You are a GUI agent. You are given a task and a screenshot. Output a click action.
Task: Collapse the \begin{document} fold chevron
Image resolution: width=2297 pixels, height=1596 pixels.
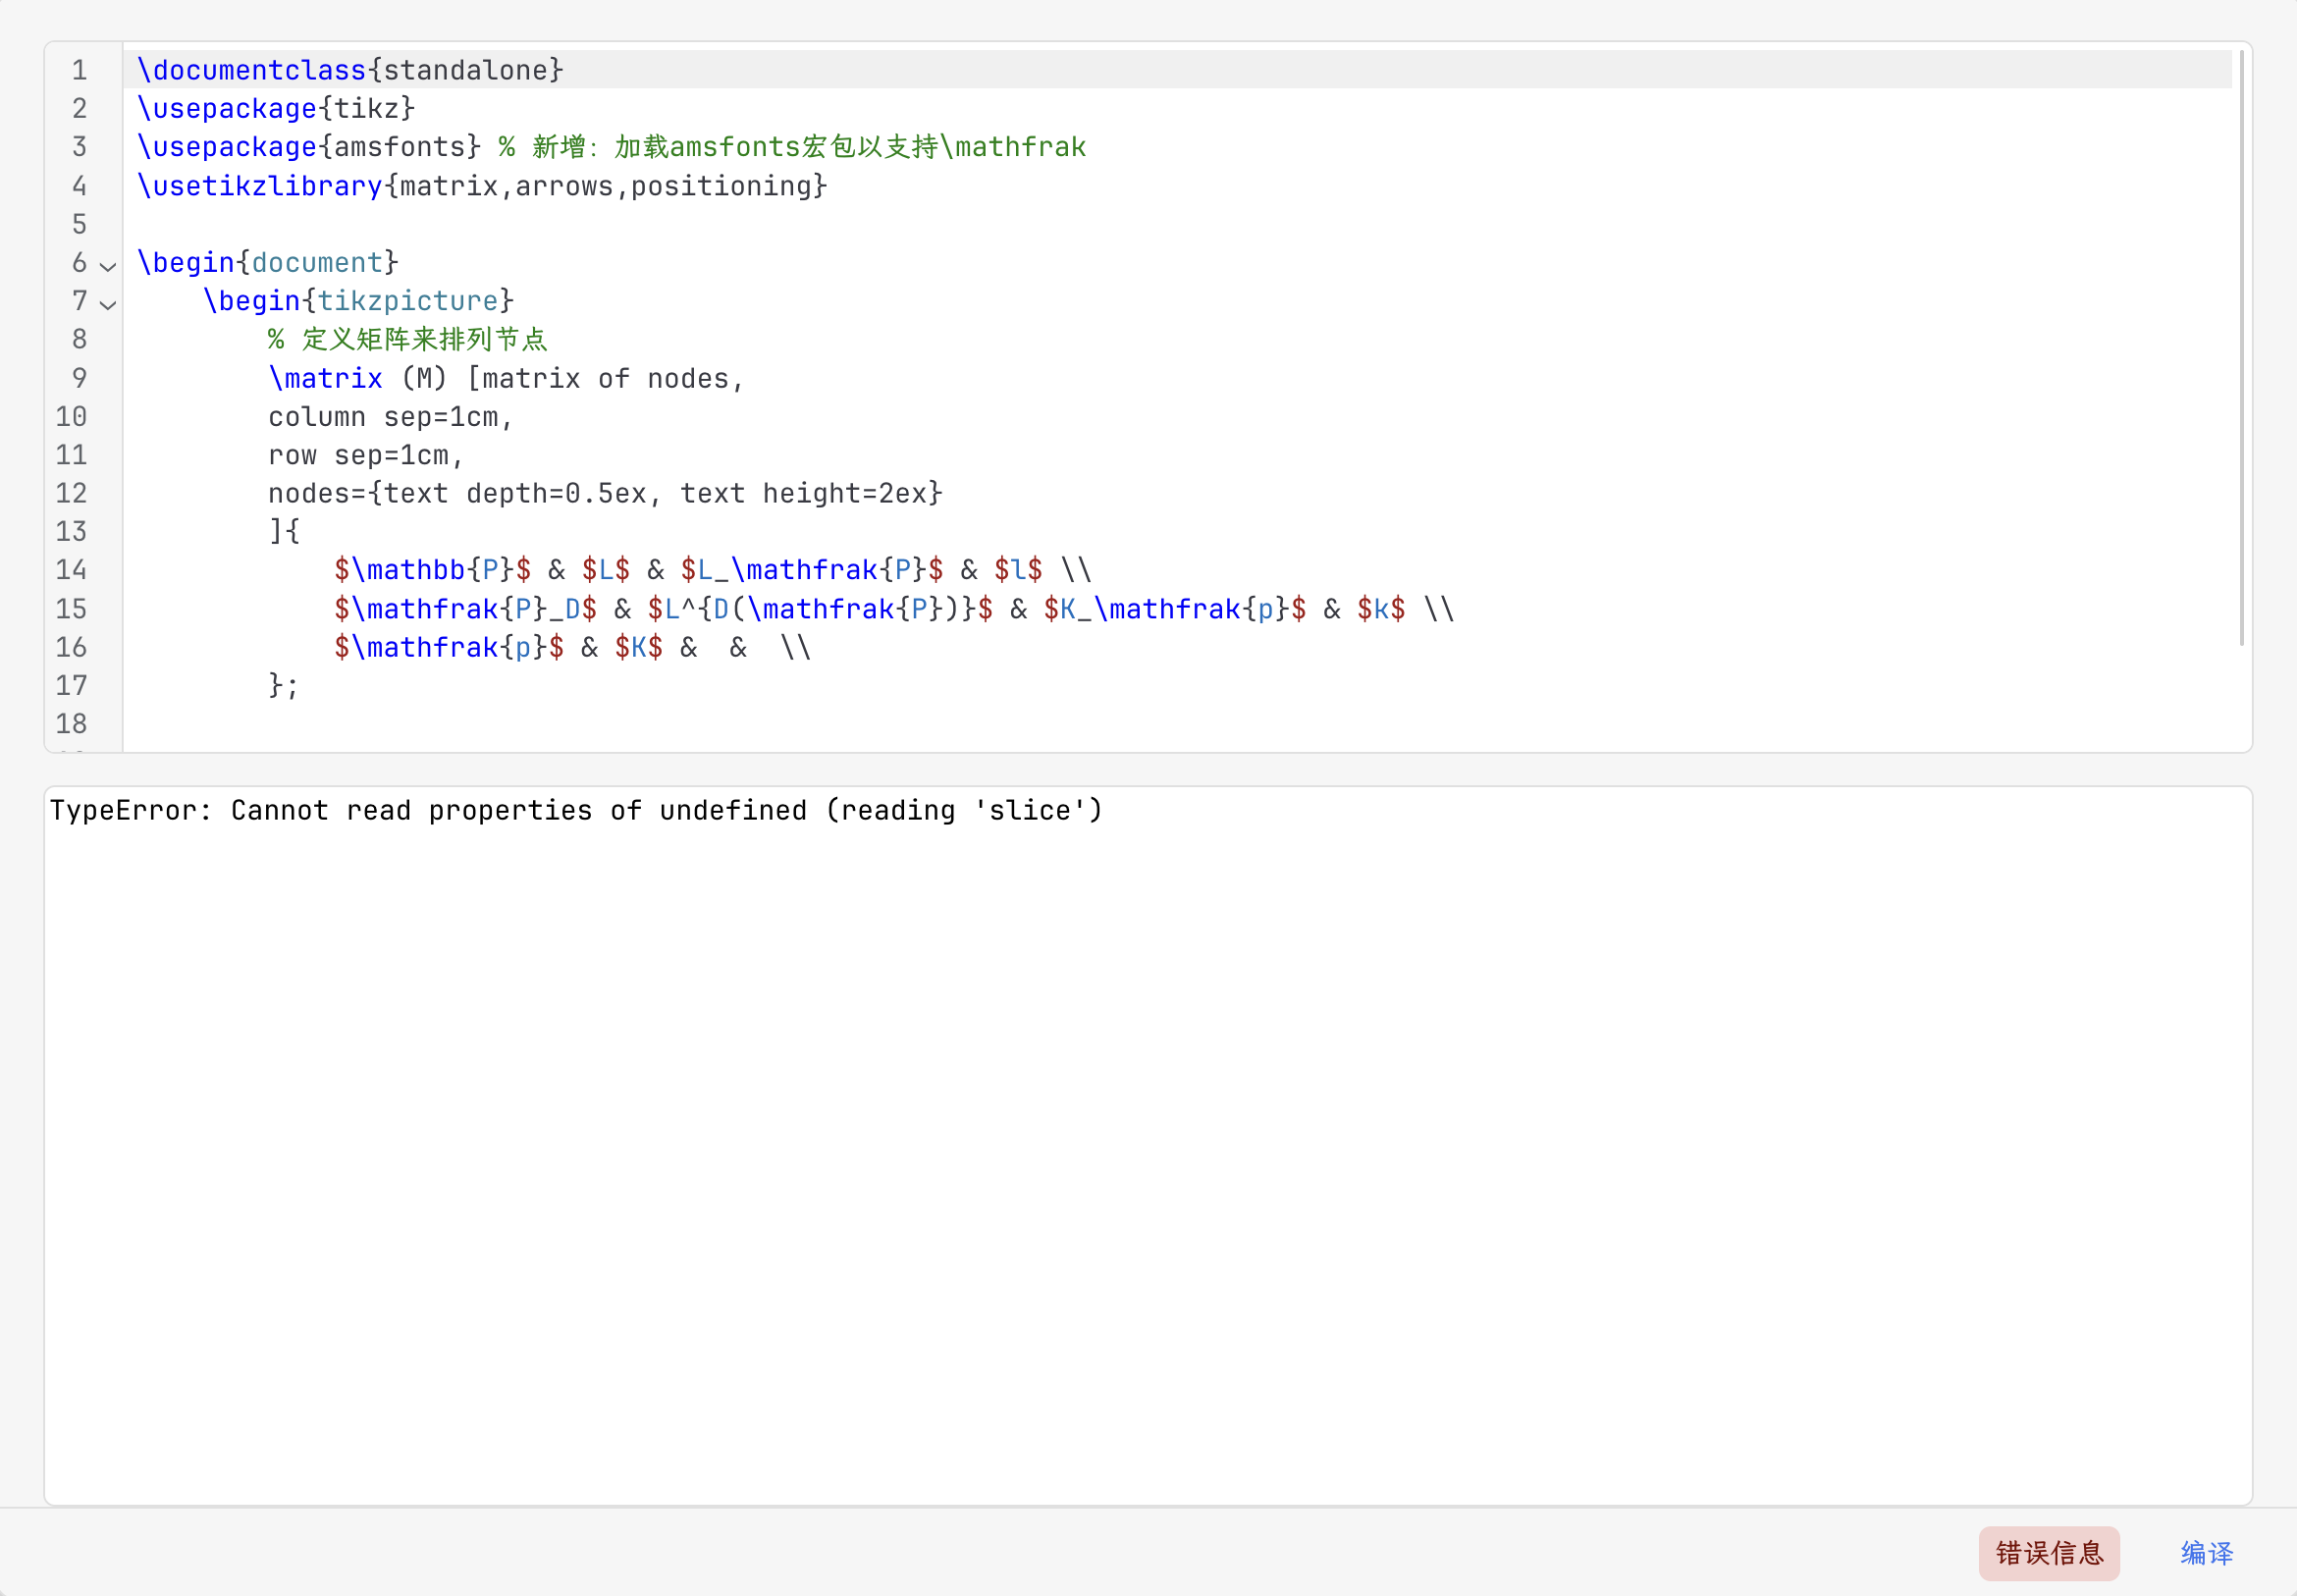tap(108, 266)
